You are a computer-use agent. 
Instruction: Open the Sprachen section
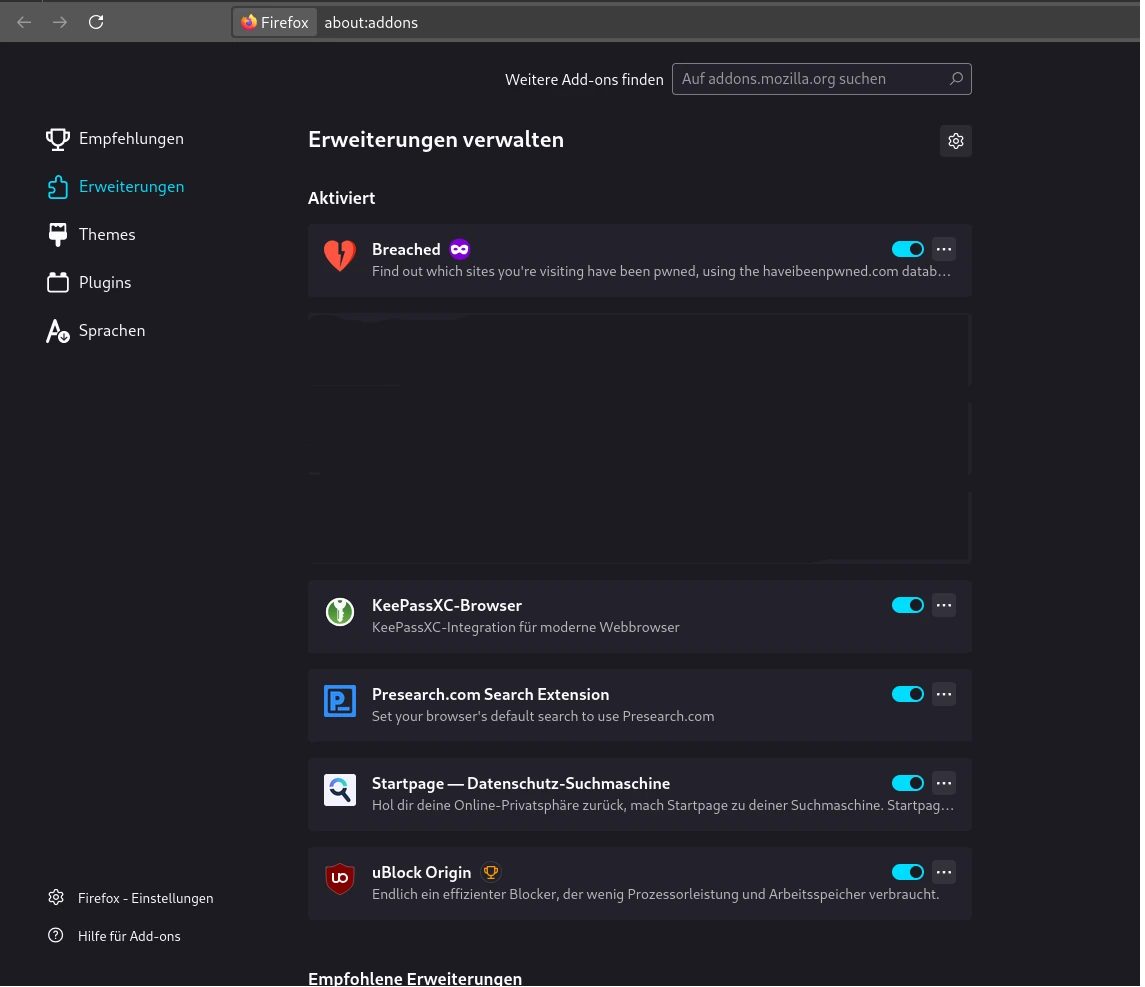click(x=112, y=330)
